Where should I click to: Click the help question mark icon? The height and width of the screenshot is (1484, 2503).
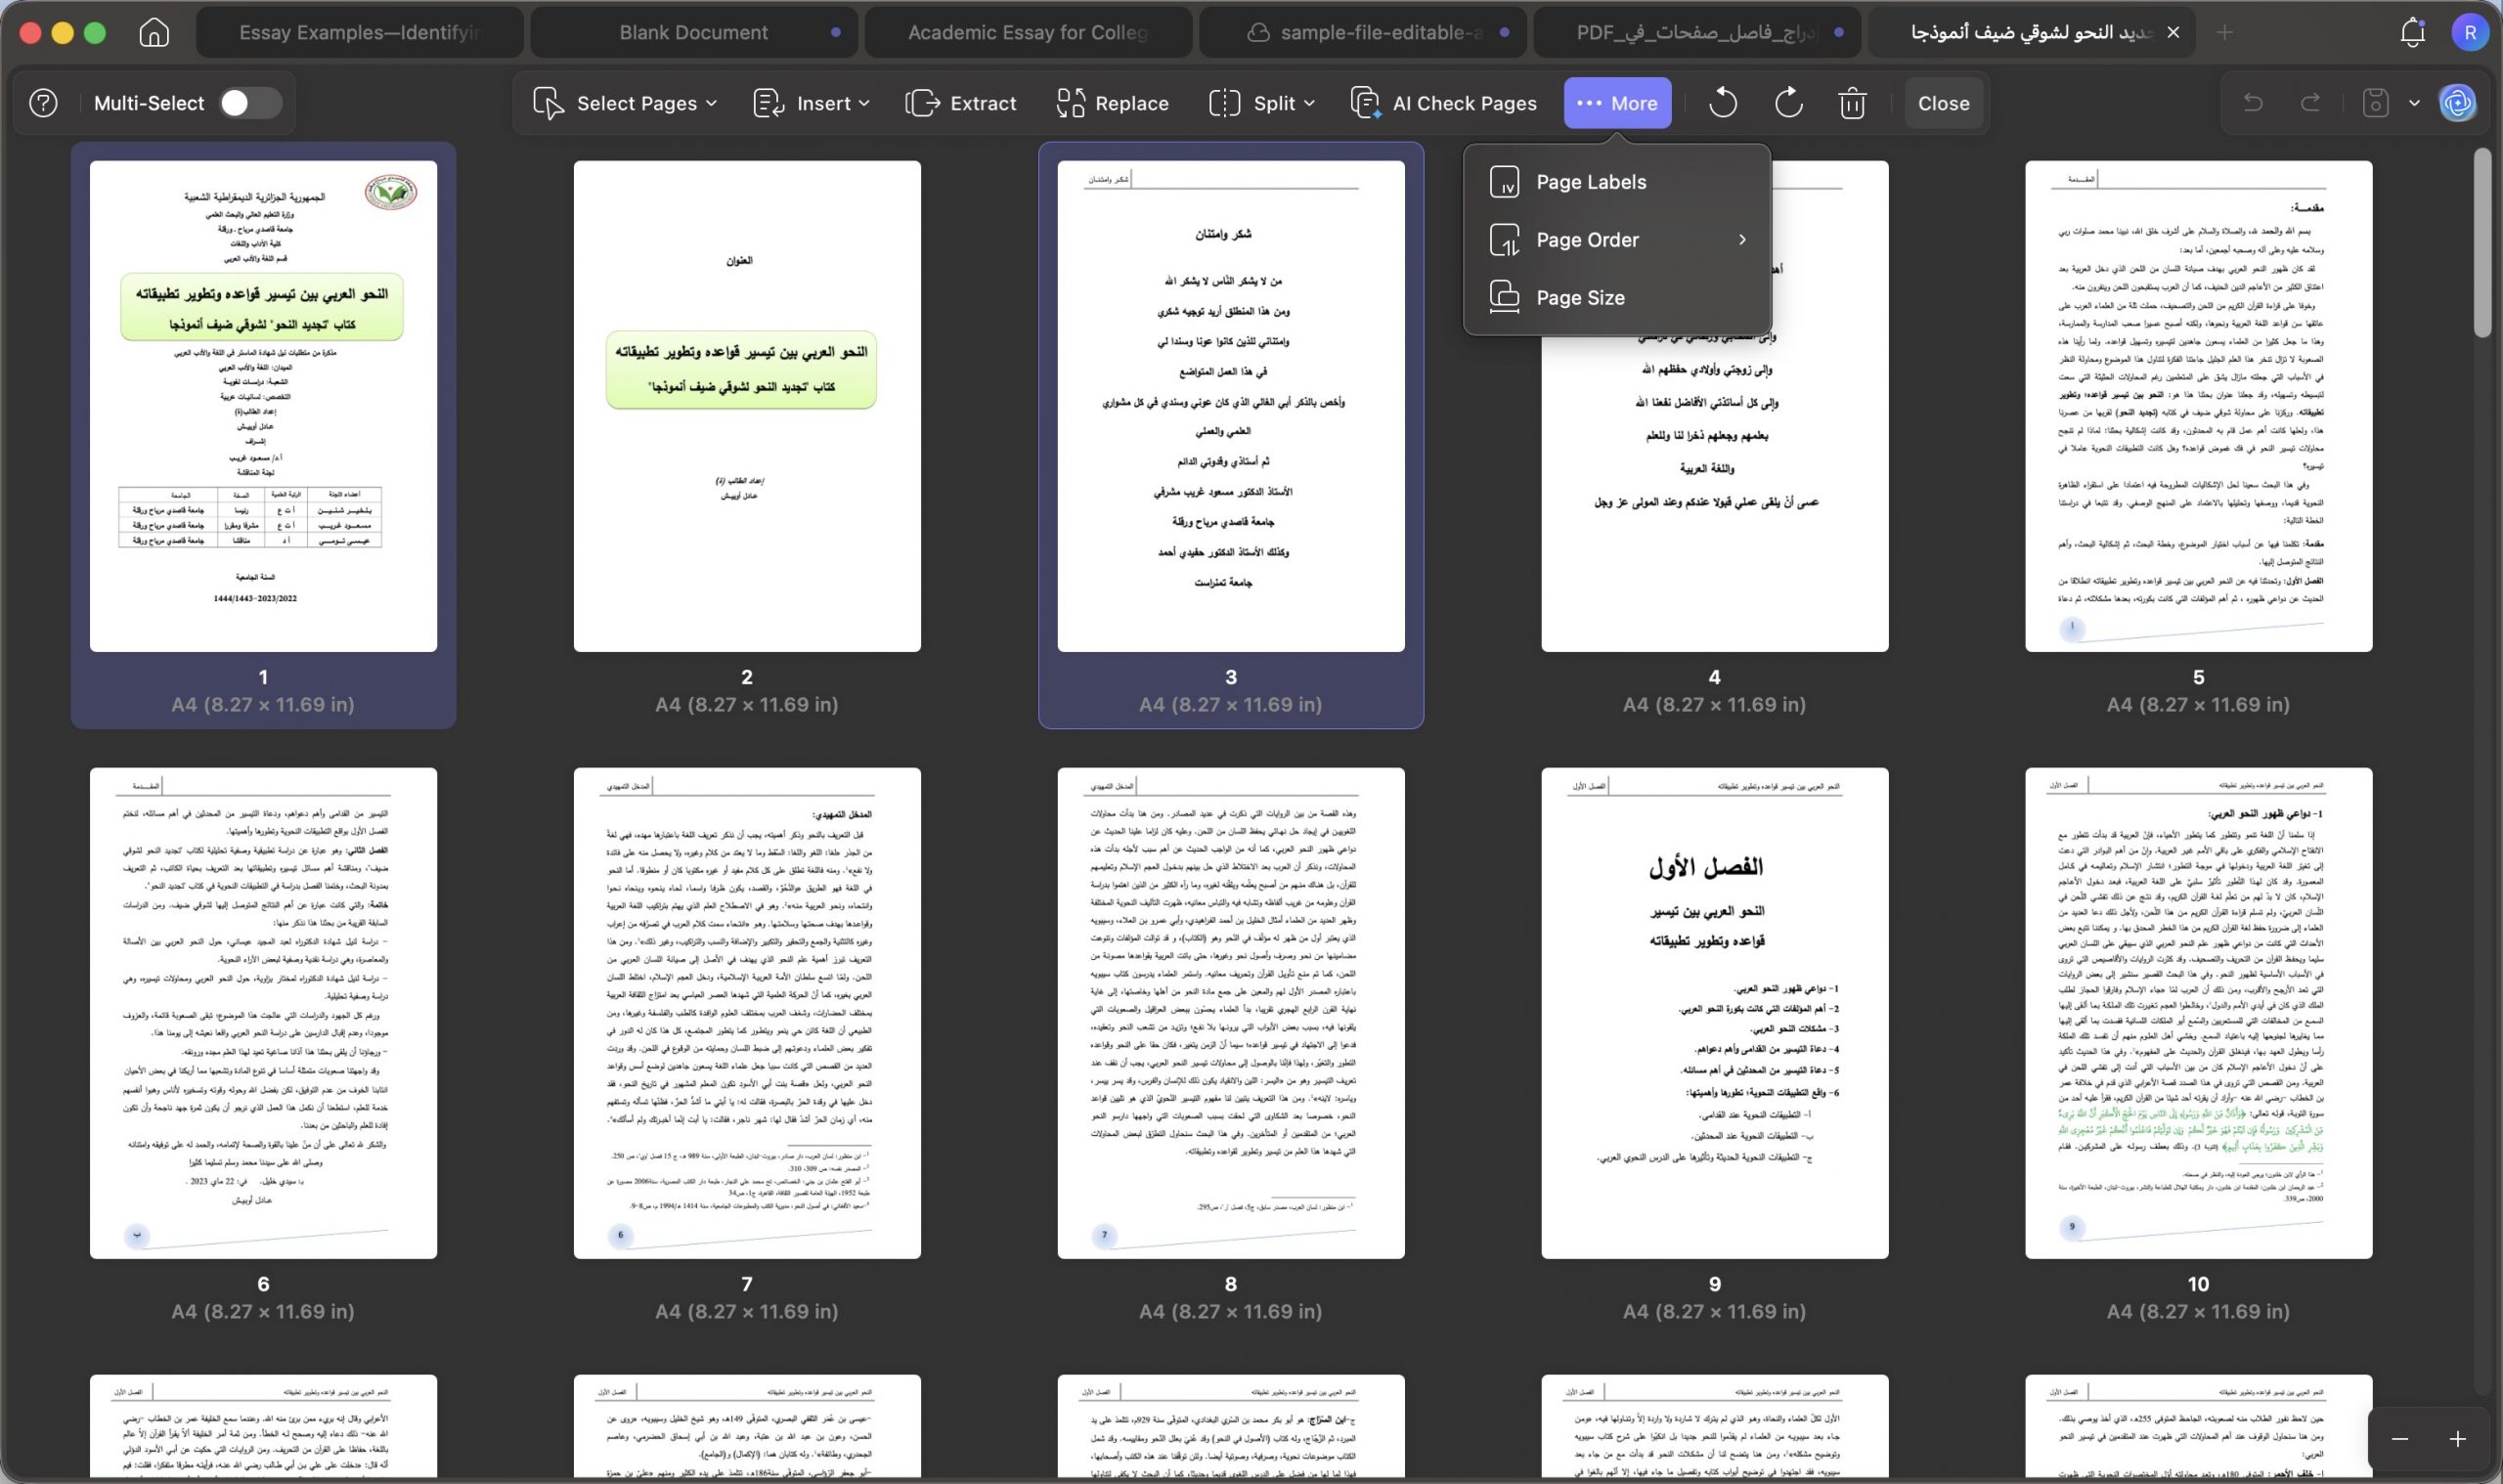(x=43, y=103)
